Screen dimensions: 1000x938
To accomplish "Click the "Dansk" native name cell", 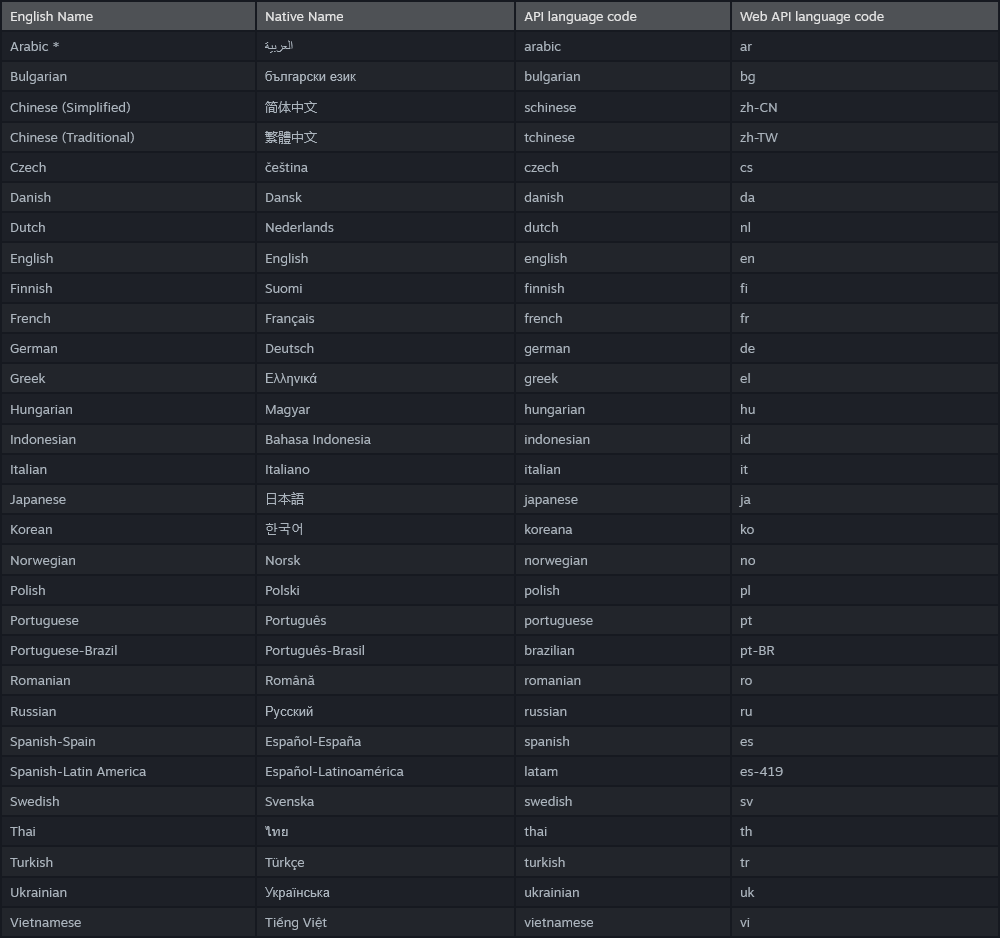I will (385, 197).
